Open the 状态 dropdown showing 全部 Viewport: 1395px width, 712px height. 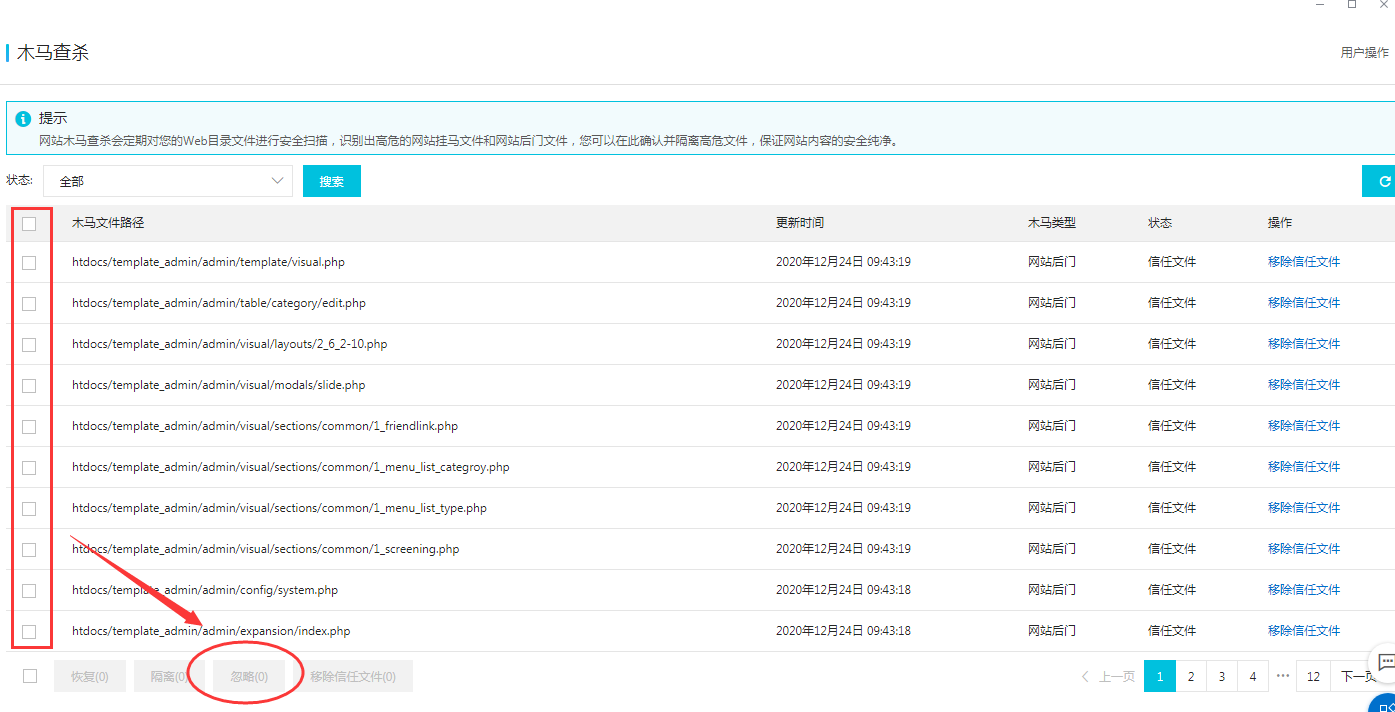point(167,181)
